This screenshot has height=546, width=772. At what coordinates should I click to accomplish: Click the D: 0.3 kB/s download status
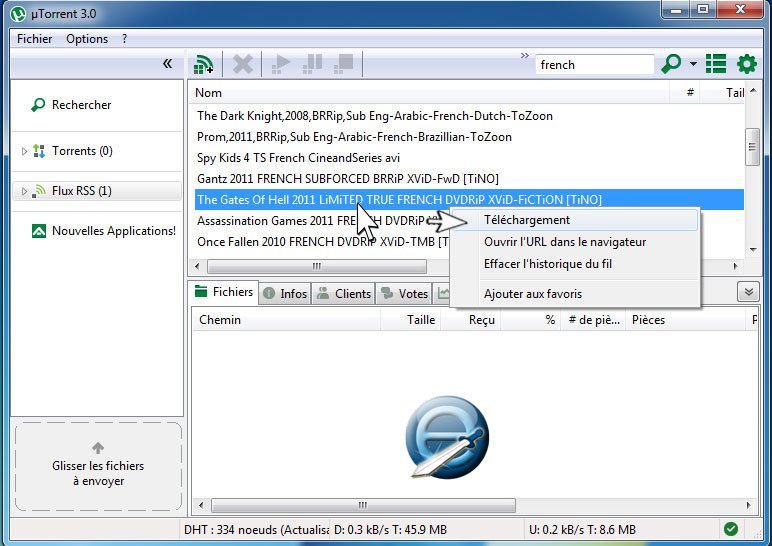(390, 530)
